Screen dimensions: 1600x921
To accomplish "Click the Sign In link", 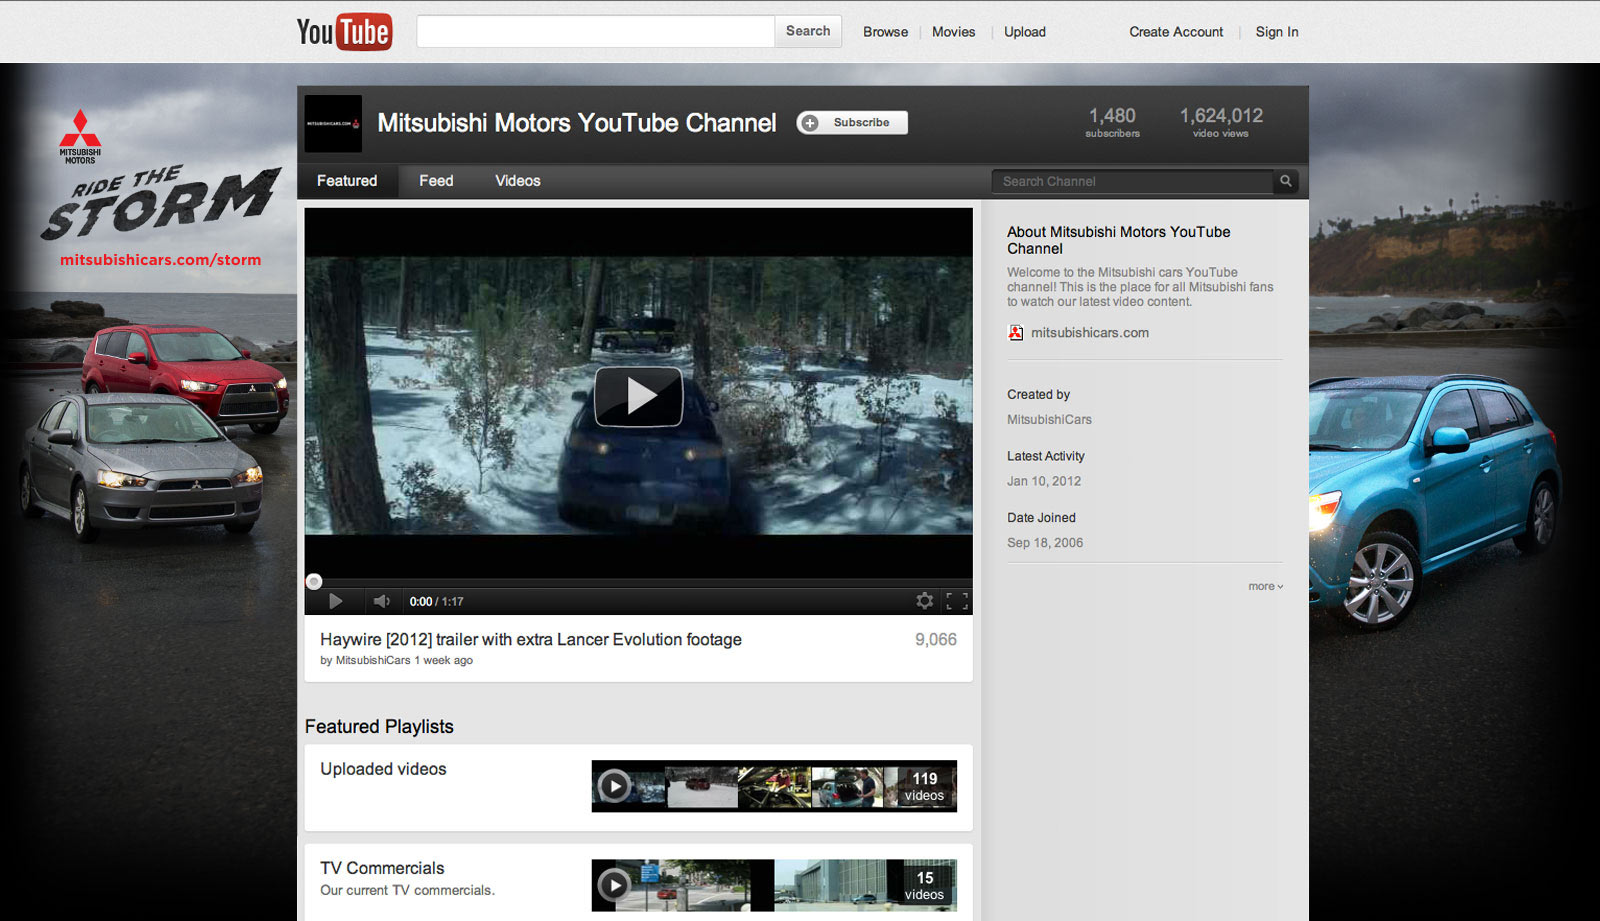I will pyautogui.click(x=1277, y=32).
